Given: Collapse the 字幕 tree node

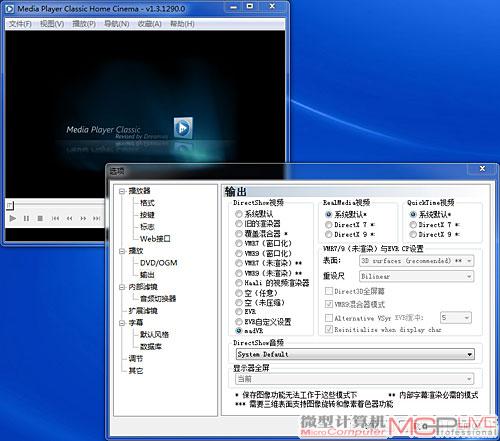Looking at the screenshot, I should coord(122,323).
